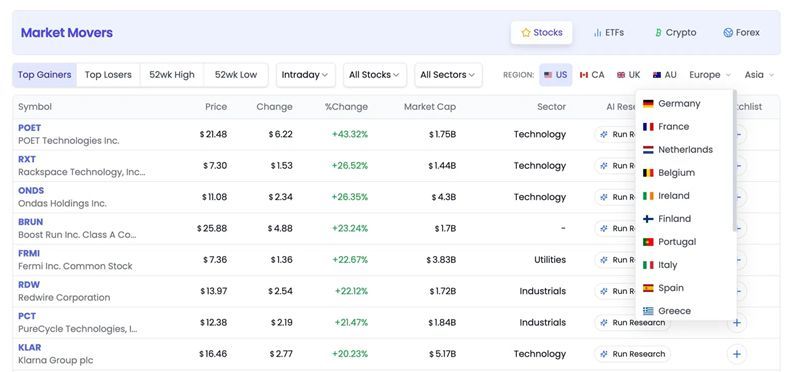Sort by Sector column header

552,107
